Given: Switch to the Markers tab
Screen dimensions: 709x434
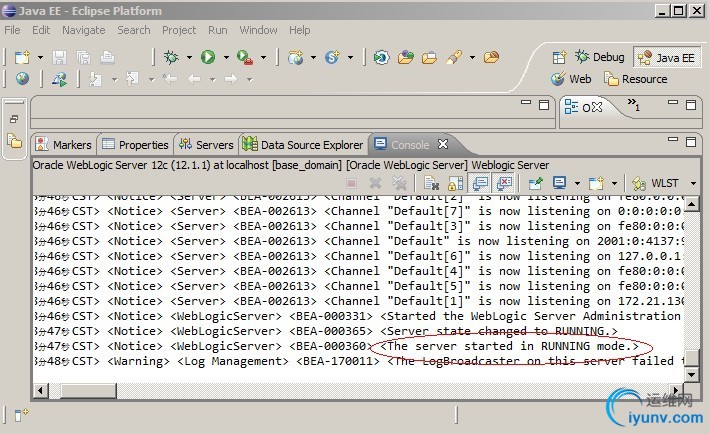Looking at the screenshot, I should (64, 145).
